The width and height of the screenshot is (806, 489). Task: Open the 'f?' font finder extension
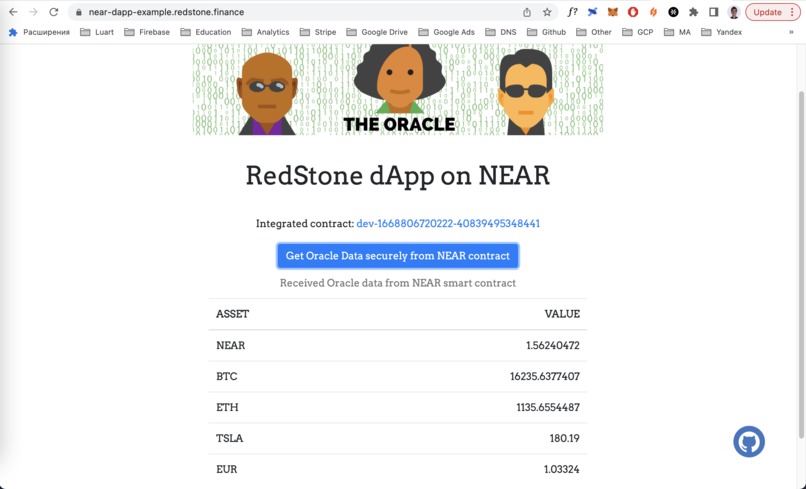click(572, 12)
